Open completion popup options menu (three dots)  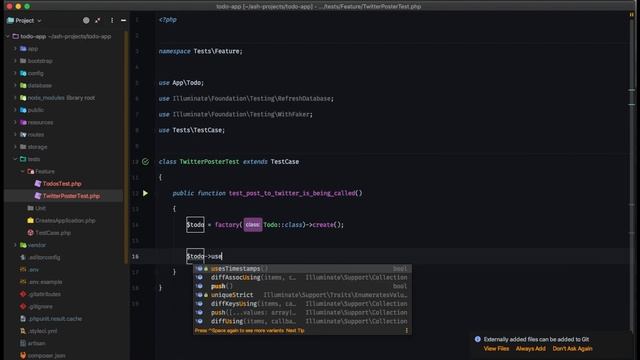[406, 331]
